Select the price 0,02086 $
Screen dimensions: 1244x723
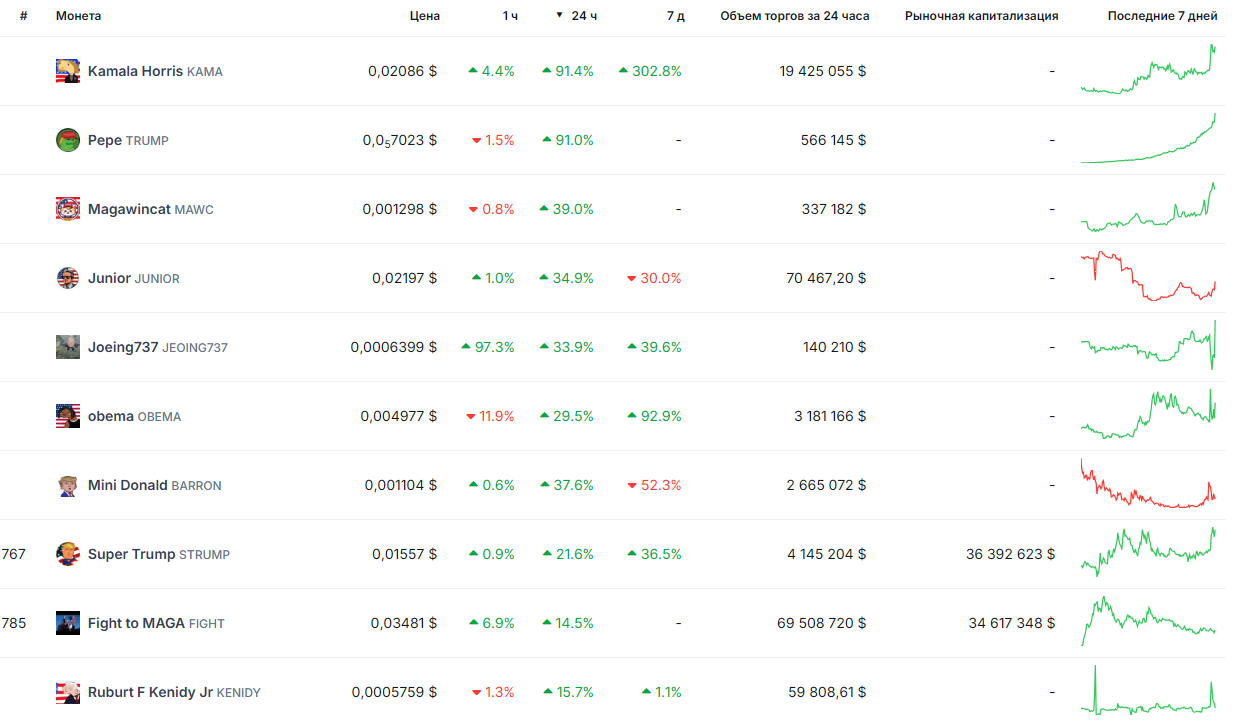(402, 71)
